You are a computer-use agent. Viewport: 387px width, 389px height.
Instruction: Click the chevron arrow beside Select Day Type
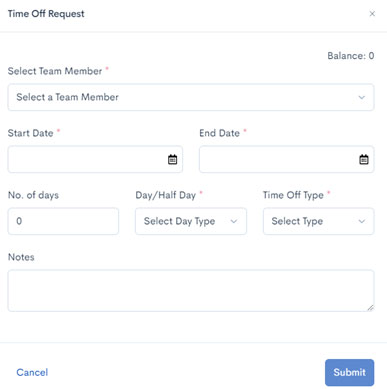point(234,221)
